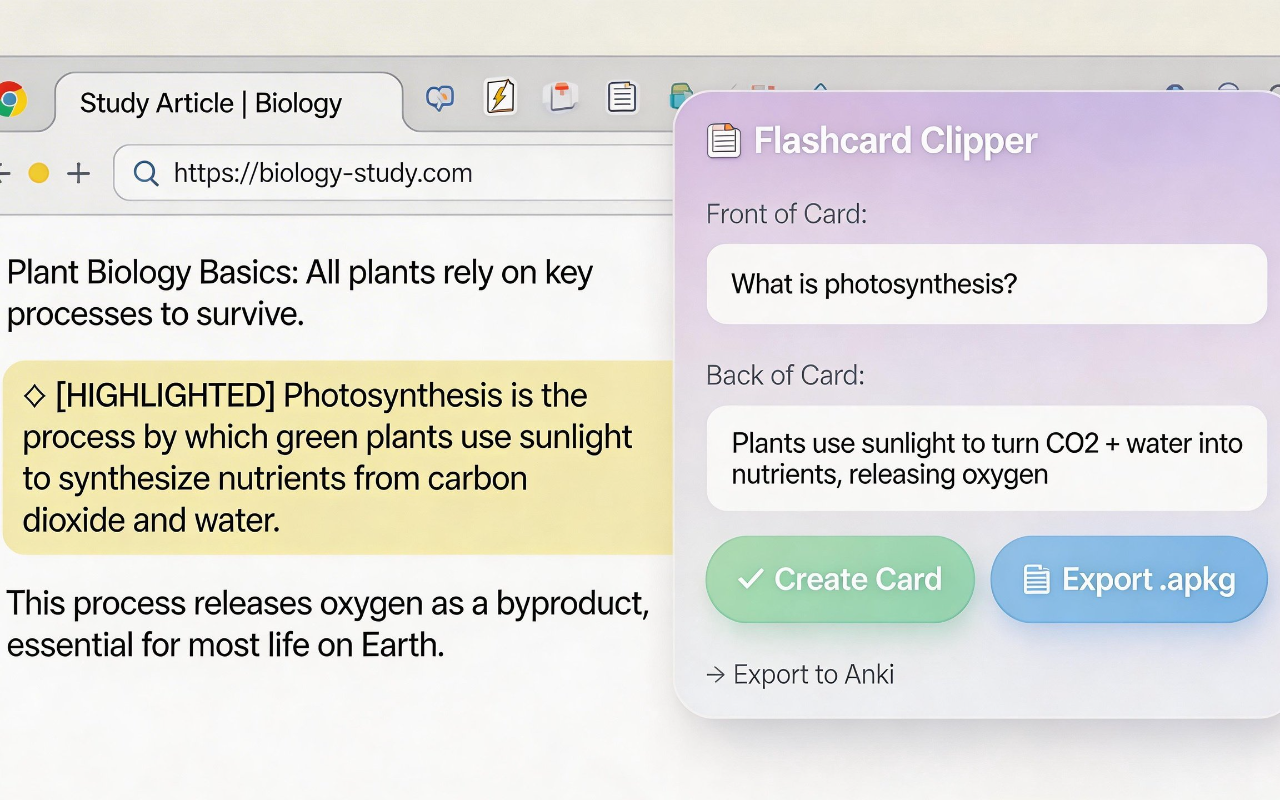This screenshot has width=1280, height=800.
Task: Click the teal storage box extension icon
Action: 682,97
